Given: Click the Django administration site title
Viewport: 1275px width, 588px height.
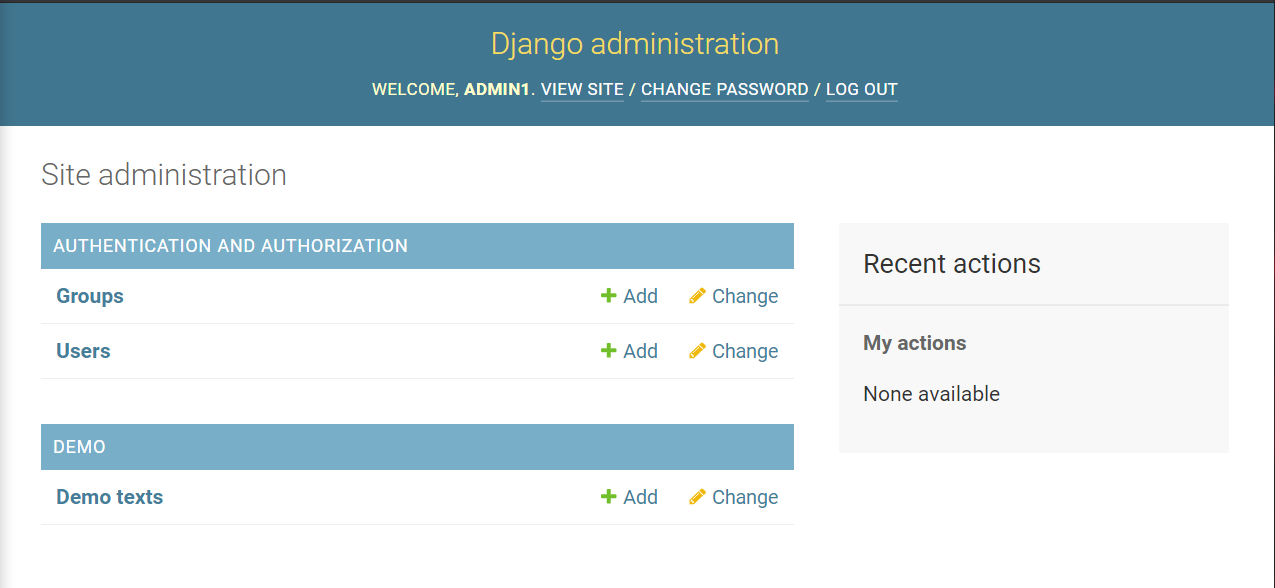Looking at the screenshot, I should click(636, 43).
